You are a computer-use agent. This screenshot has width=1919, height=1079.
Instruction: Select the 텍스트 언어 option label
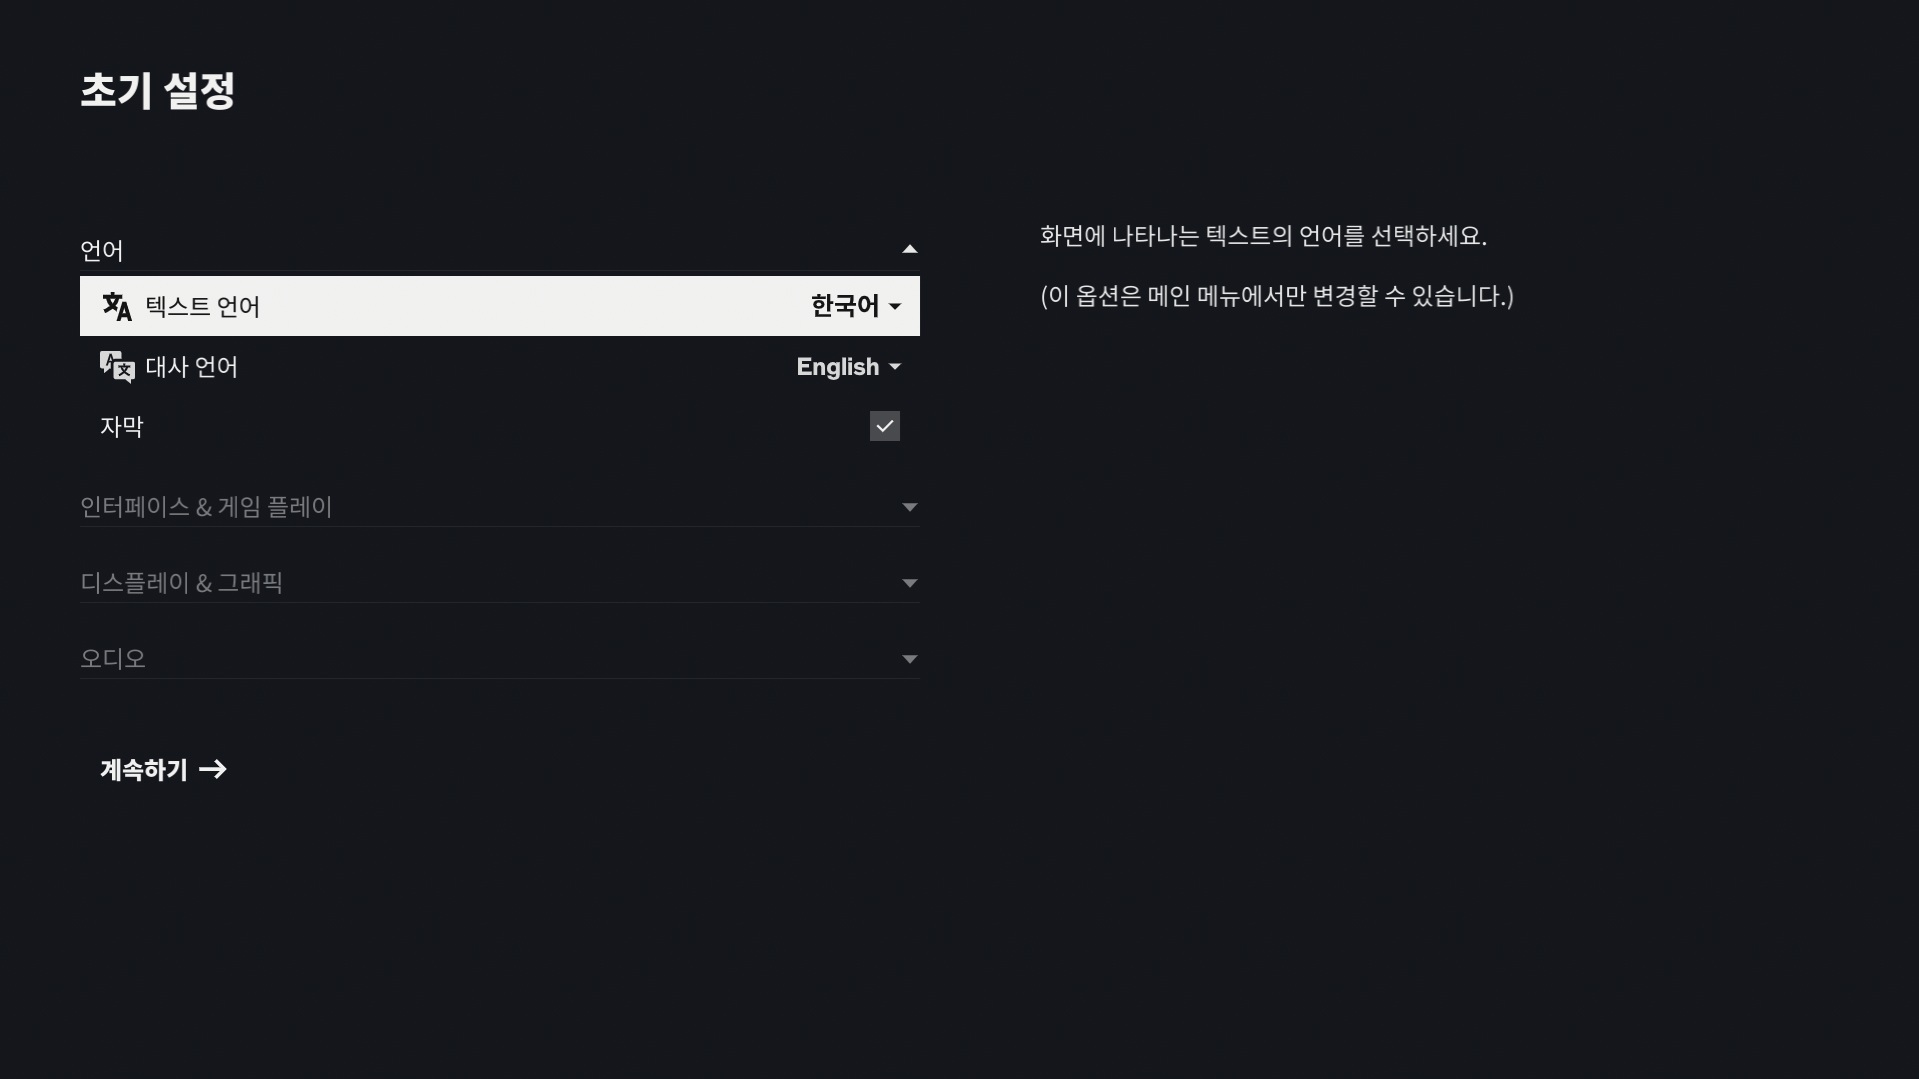click(x=203, y=306)
